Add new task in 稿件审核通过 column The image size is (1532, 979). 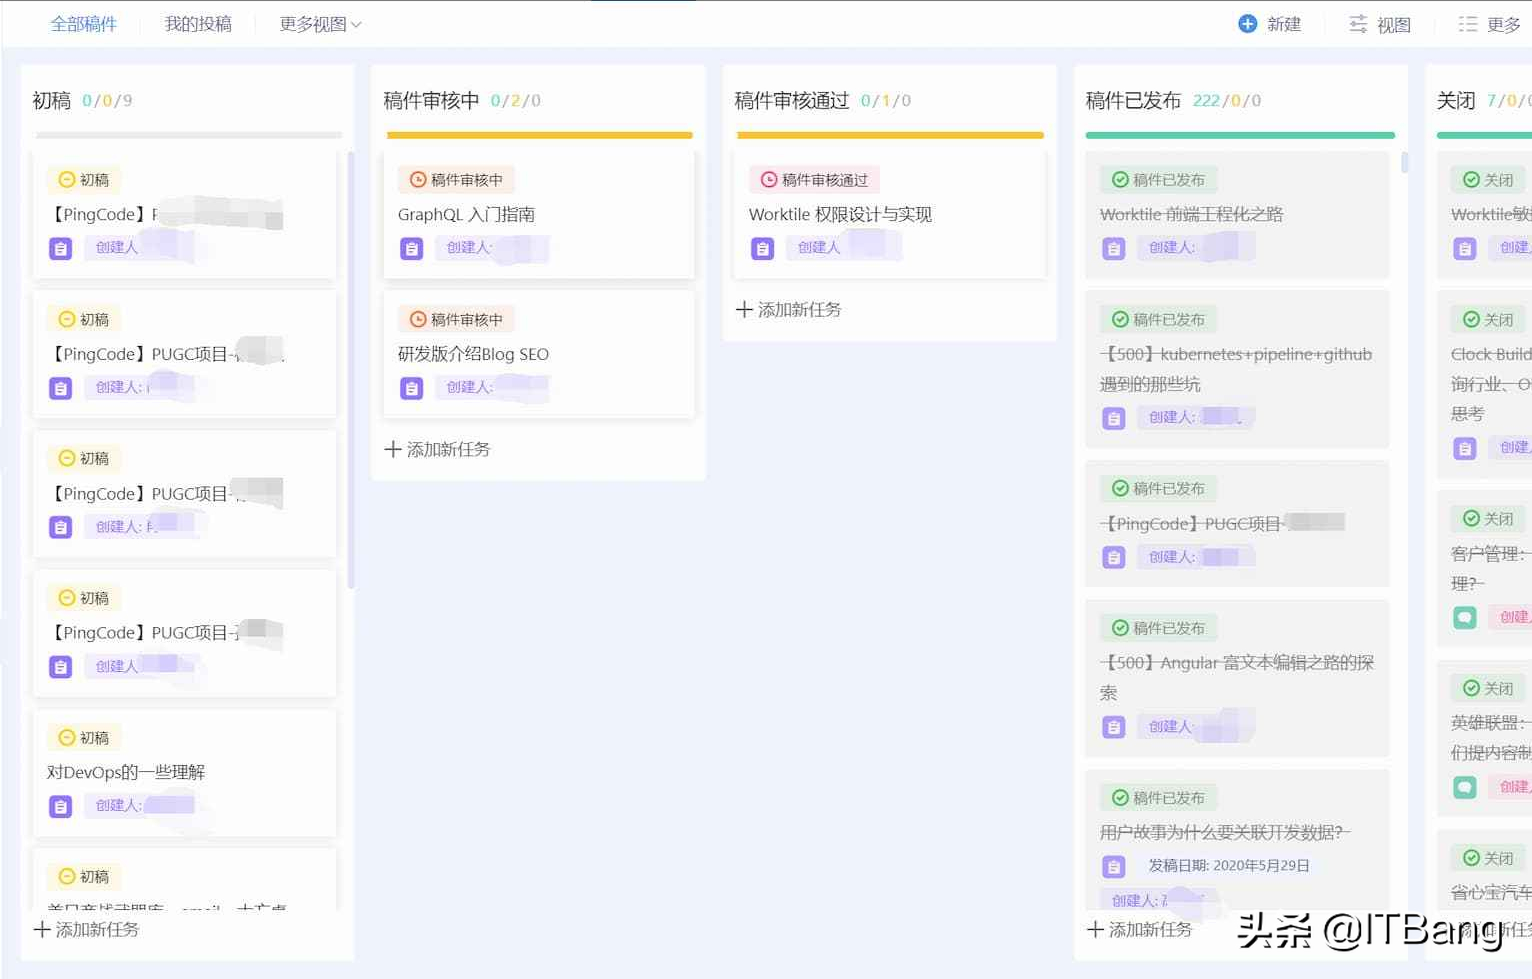(788, 310)
